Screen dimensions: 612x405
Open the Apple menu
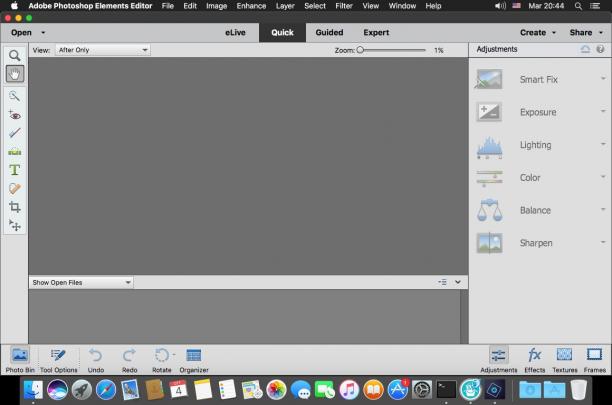coord(14,6)
